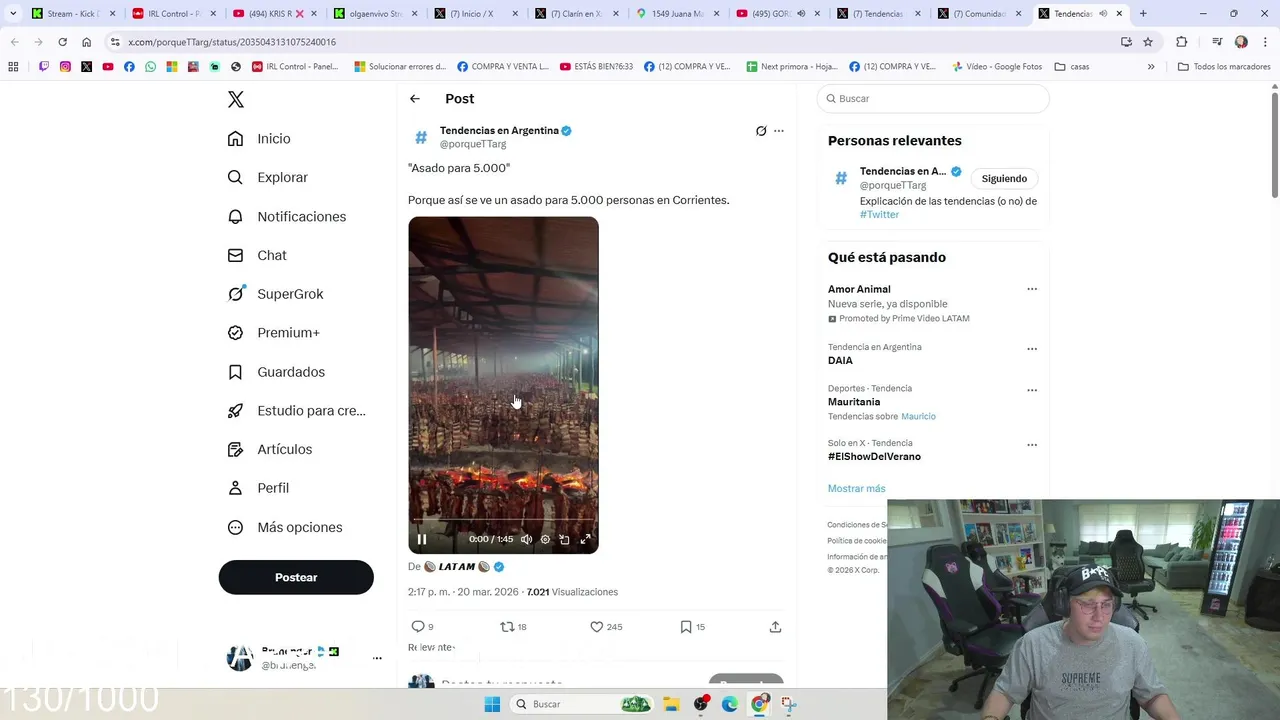The width and height of the screenshot is (1280, 720).
Task: Seek on the video progress bar
Action: coord(503,521)
